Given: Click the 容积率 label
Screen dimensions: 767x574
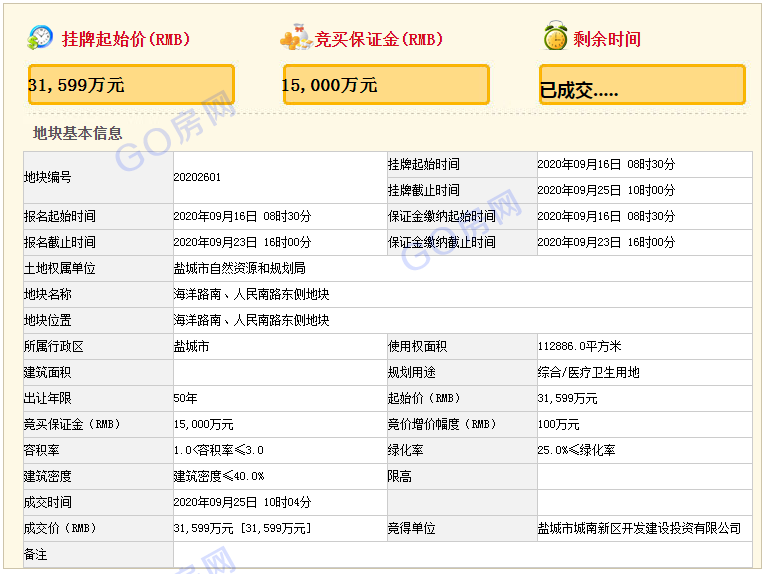Looking at the screenshot, I should click(42, 450).
